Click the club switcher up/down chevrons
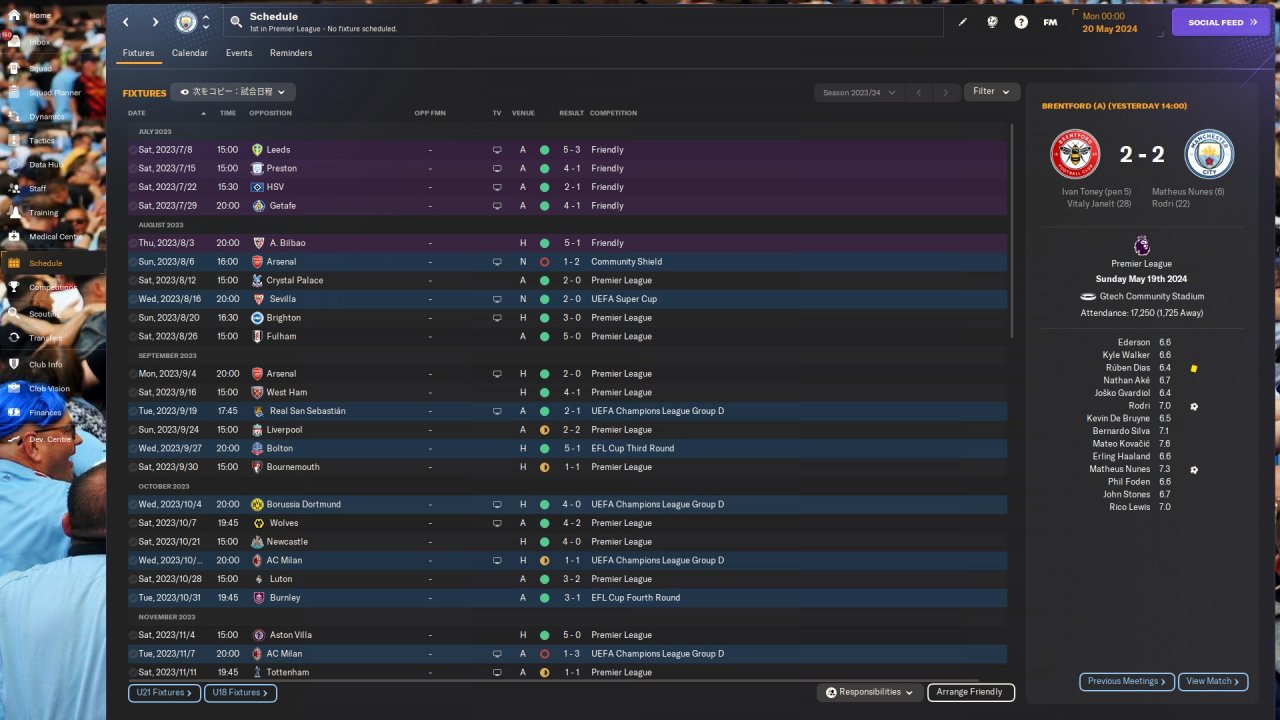The height and width of the screenshot is (720, 1280). 206,22
